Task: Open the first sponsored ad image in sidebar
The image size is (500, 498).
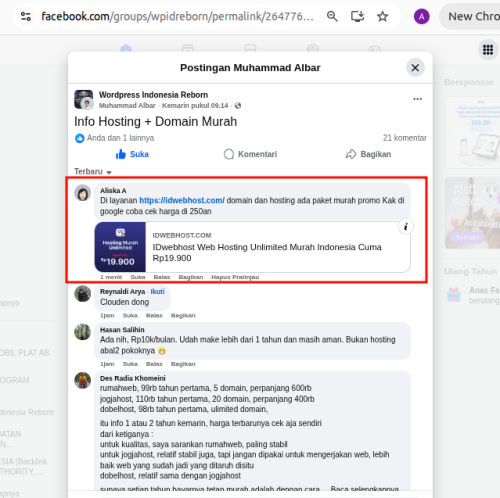Action: [x=472, y=132]
